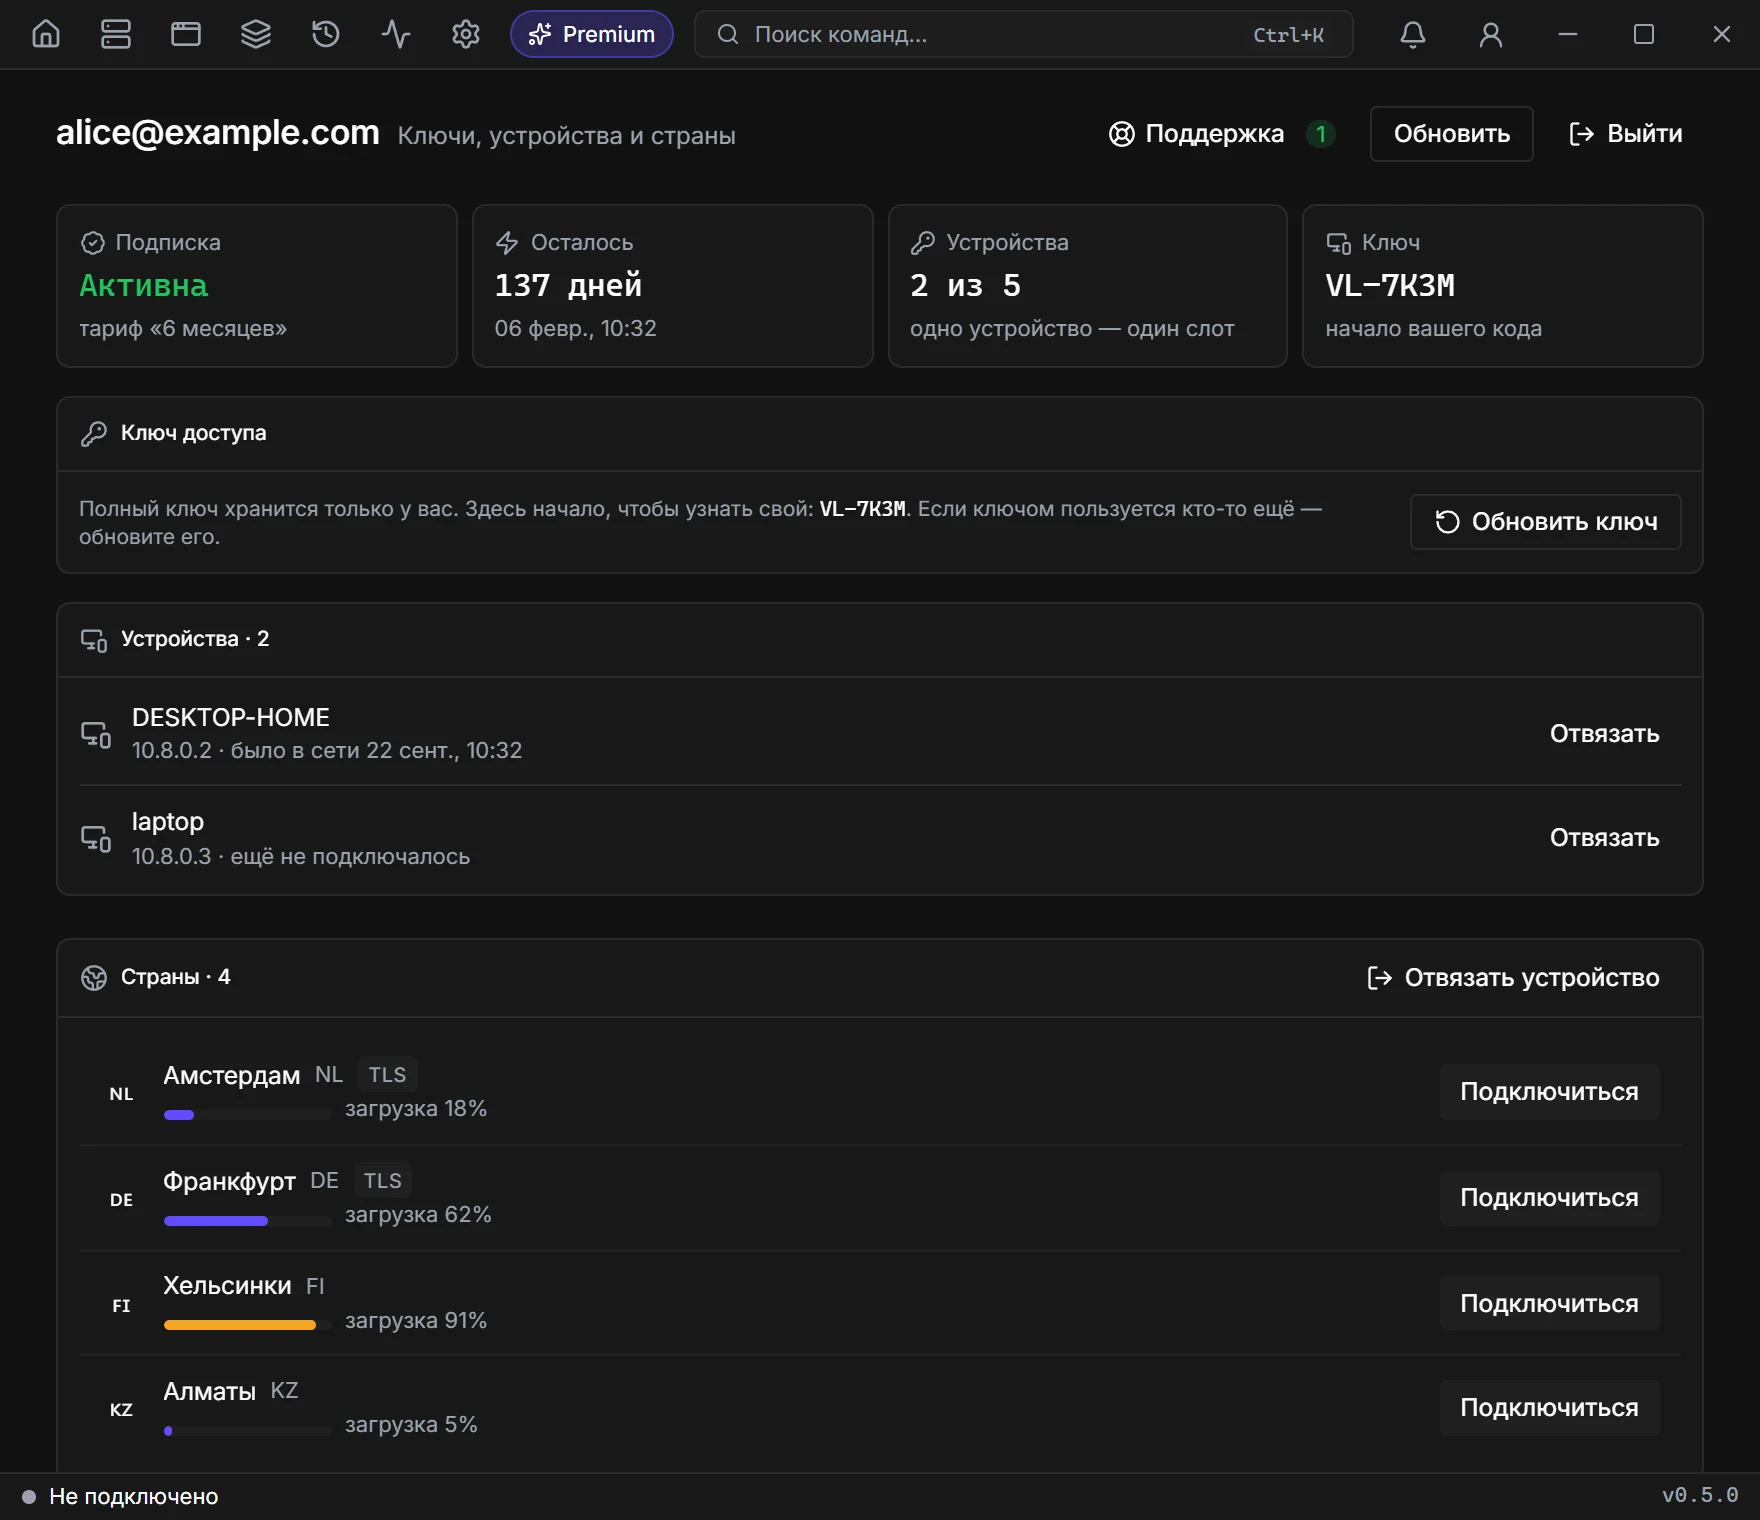Click Обновить ключ button
Screen dimensions: 1760x1520
click(1546, 522)
